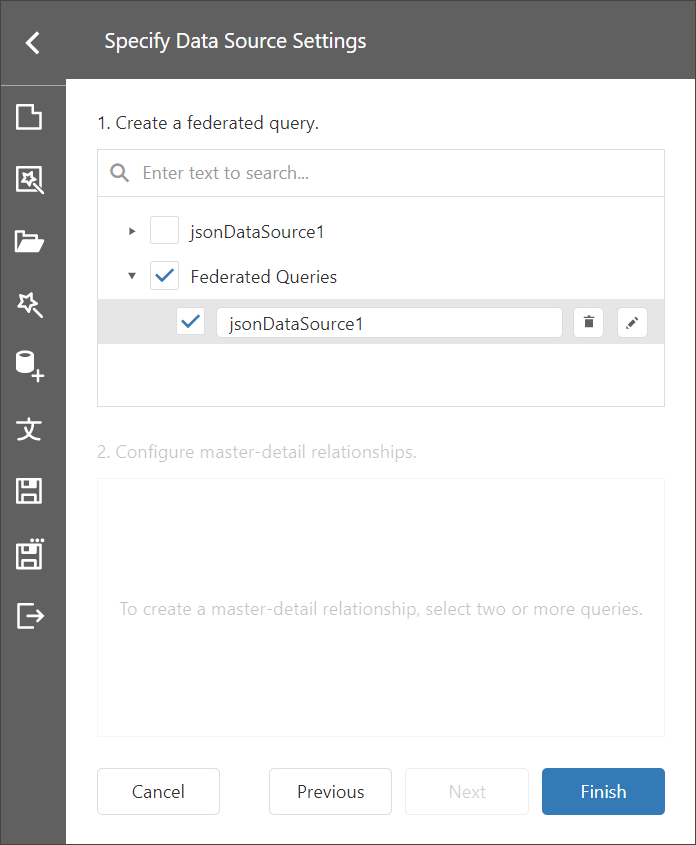Viewport: 696px width, 845px height.
Task: Collapse the Federated Queries node
Action: (132, 277)
